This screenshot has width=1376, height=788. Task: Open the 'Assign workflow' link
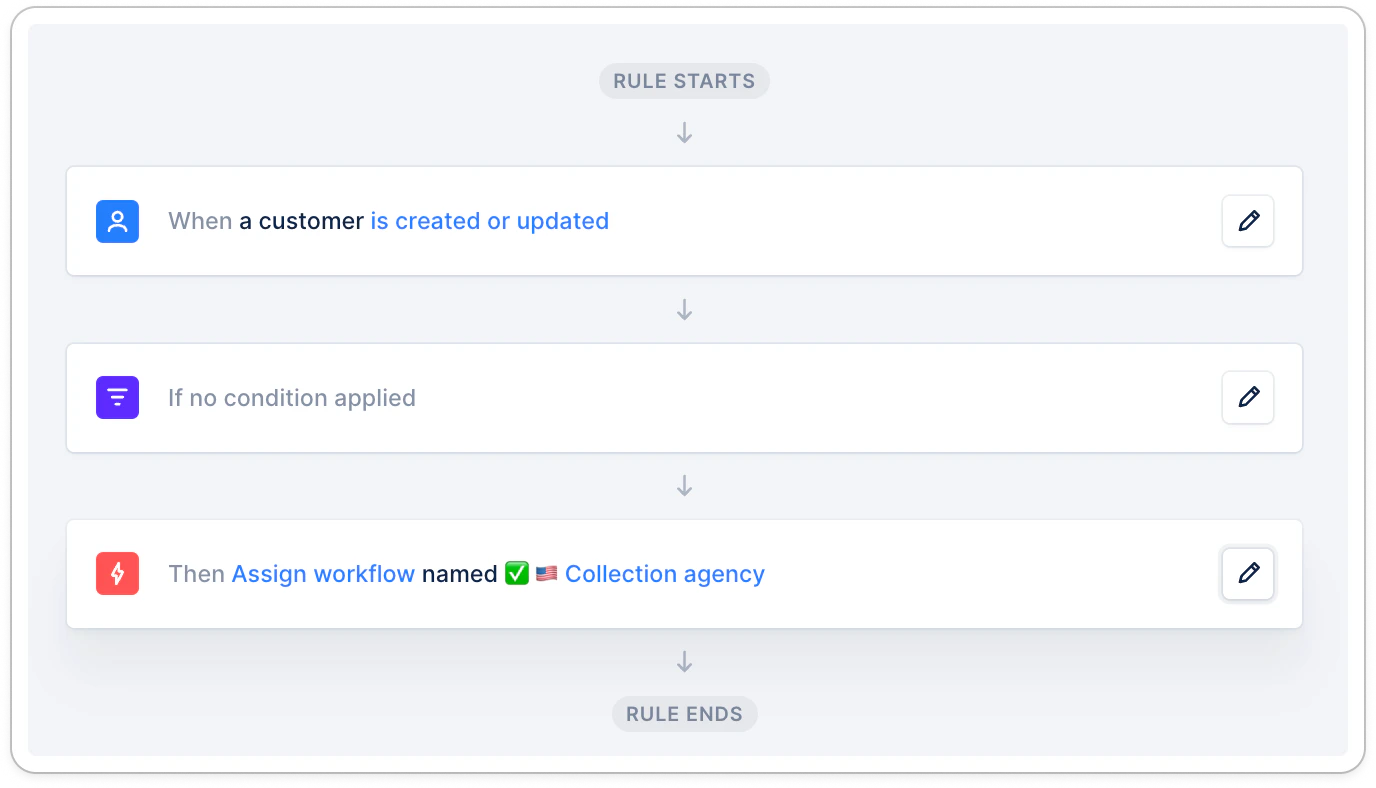click(x=323, y=574)
